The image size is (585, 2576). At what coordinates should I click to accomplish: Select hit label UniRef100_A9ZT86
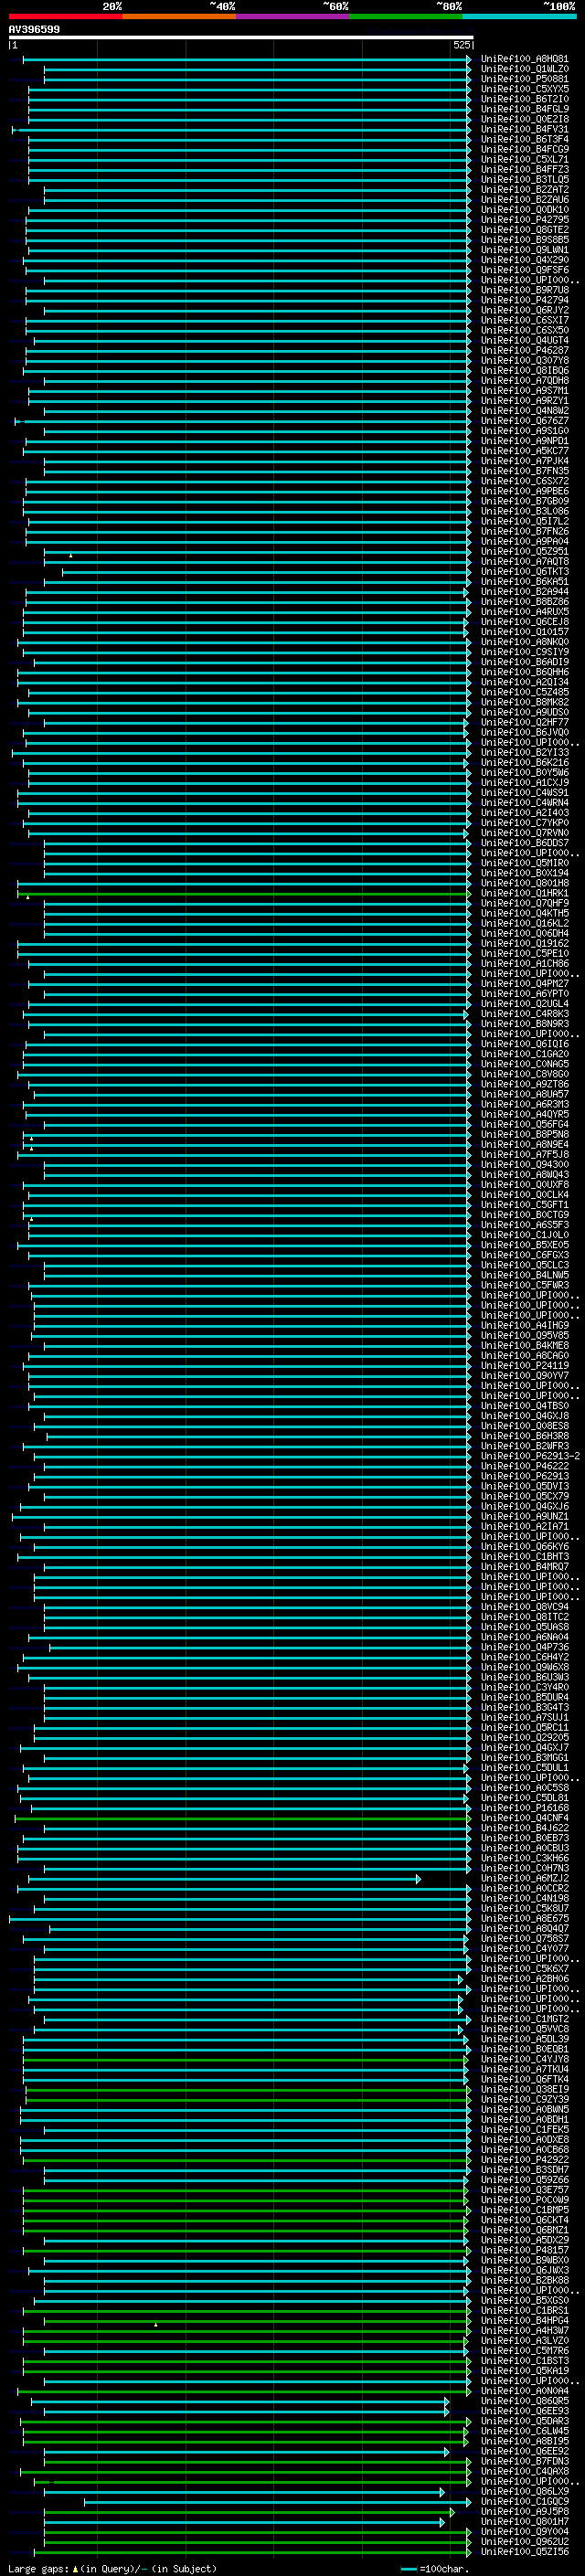(x=524, y=1084)
